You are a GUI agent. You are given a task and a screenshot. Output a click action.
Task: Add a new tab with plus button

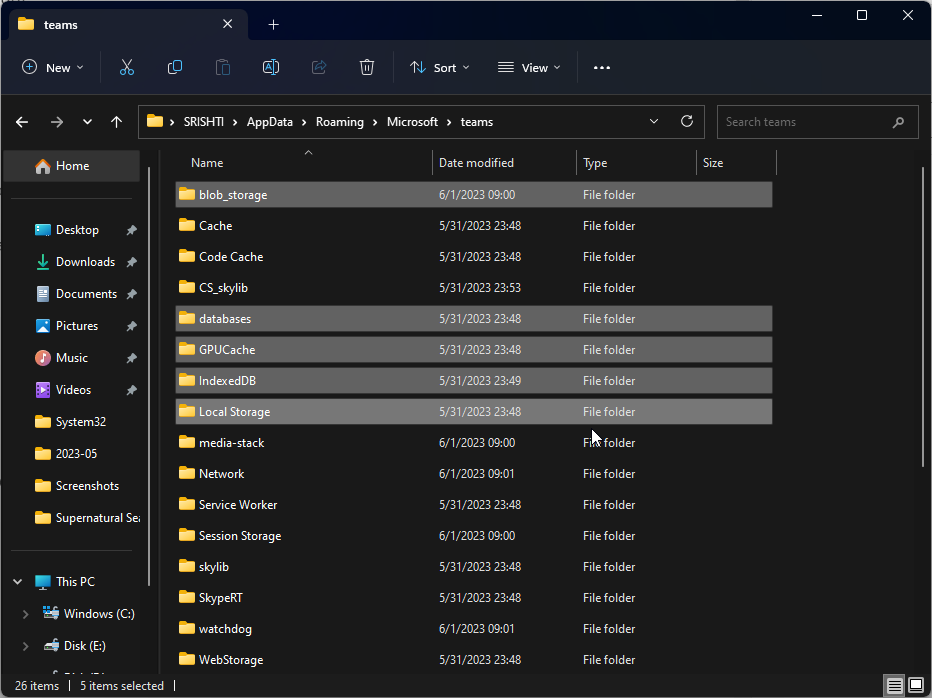tap(273, 24)
